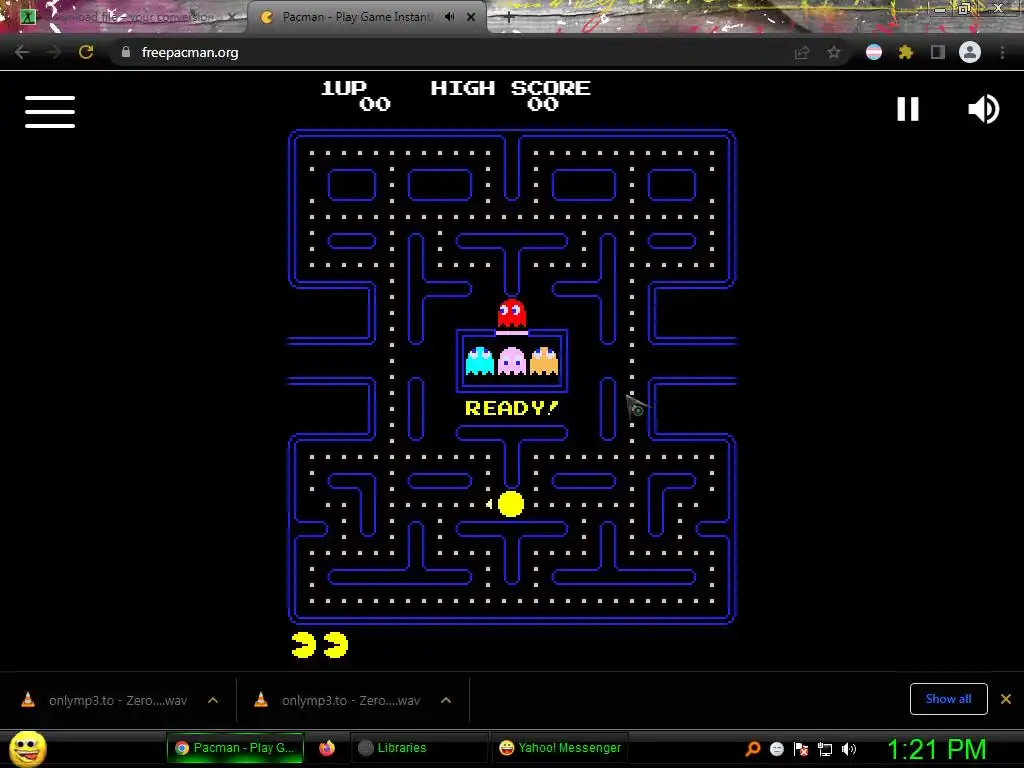Open Firefox from the taskbar
This screenshot has height=768, width=1024.
327,748
